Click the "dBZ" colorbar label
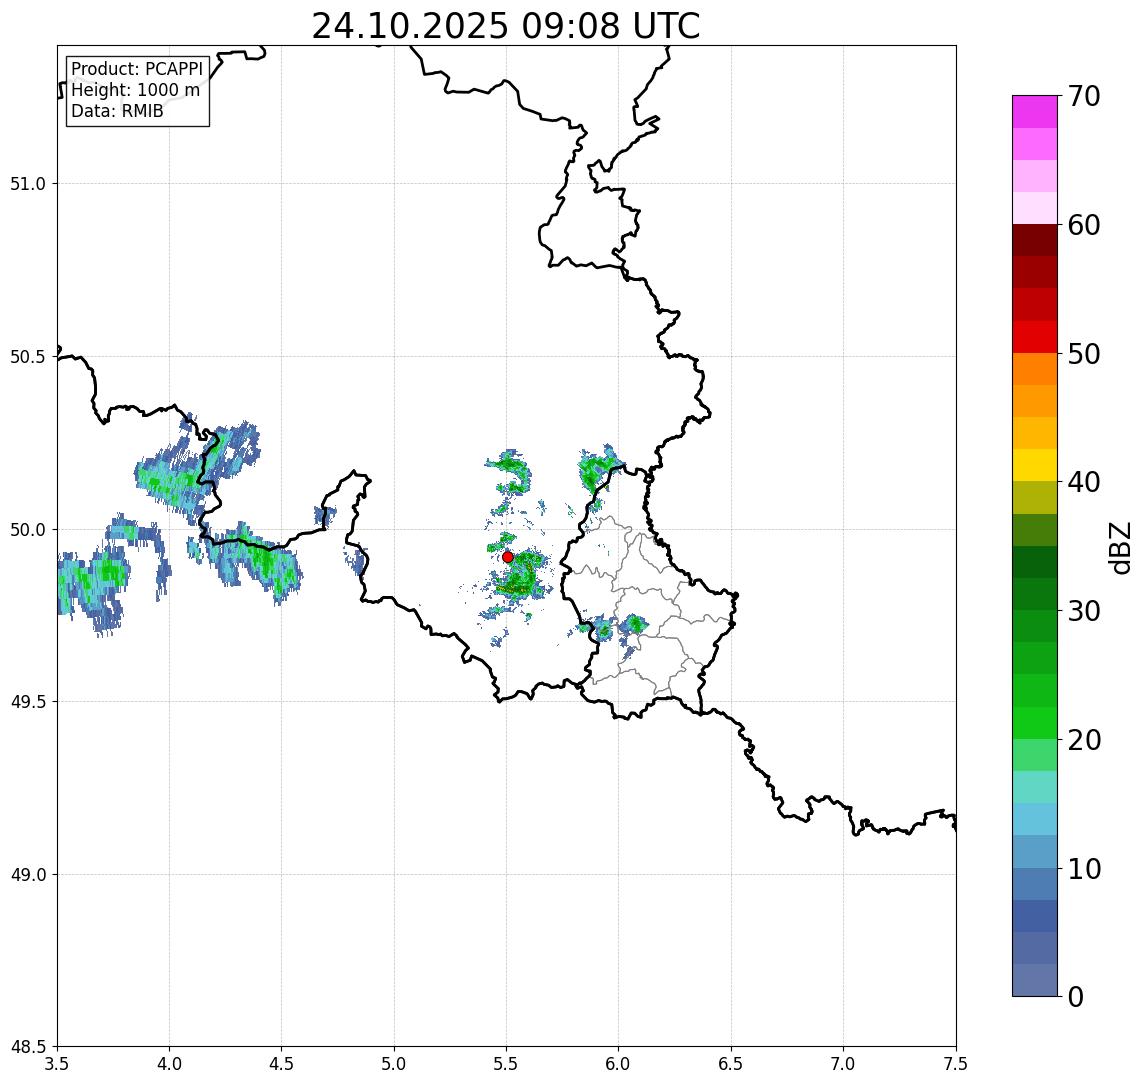This screenshot has height=1084, width=1145. click(1119, 548)
